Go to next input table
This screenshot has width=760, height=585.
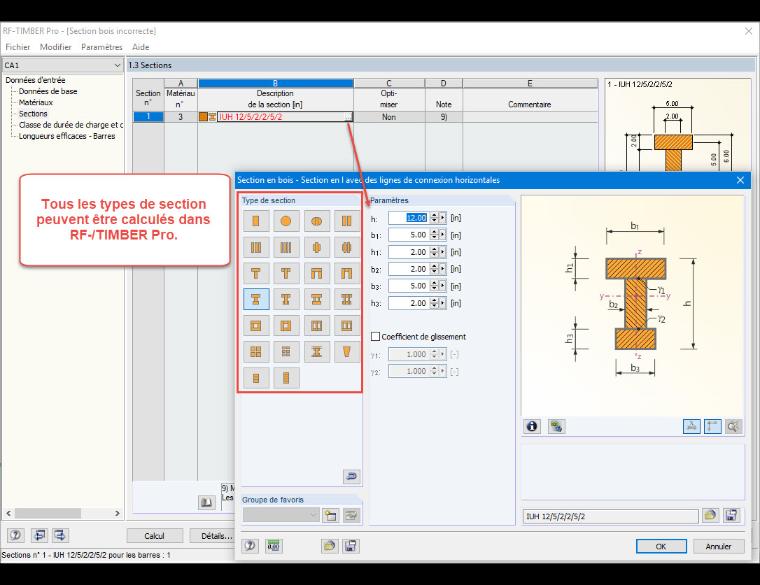click(61, 535)
